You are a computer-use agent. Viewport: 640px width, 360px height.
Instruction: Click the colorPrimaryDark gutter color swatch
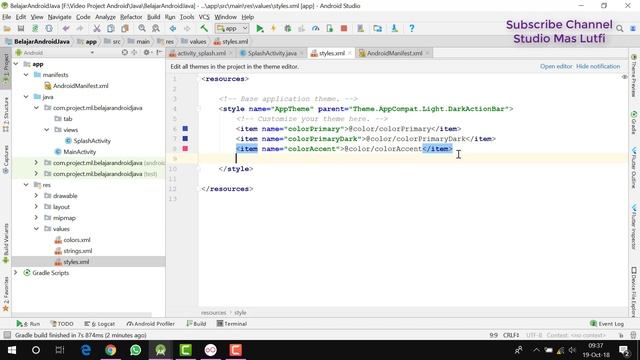(185, 139)
